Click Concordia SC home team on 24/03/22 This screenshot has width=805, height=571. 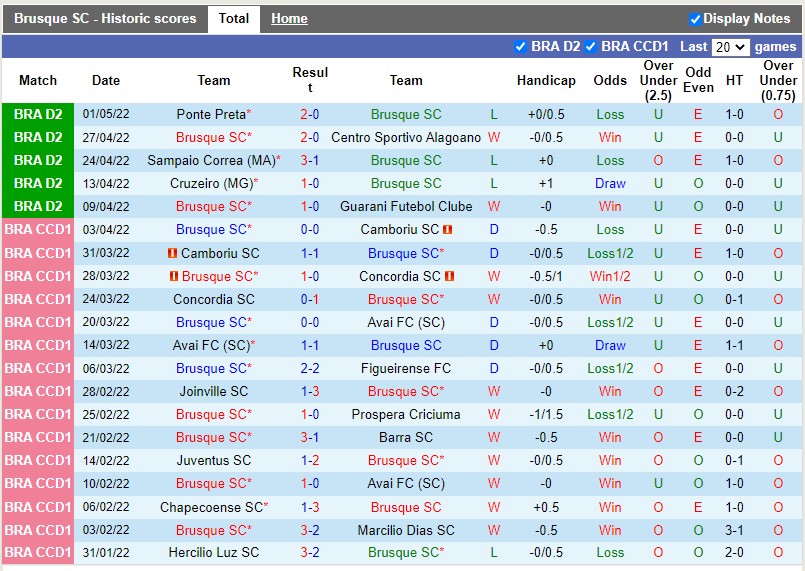(x=214, y=299)
